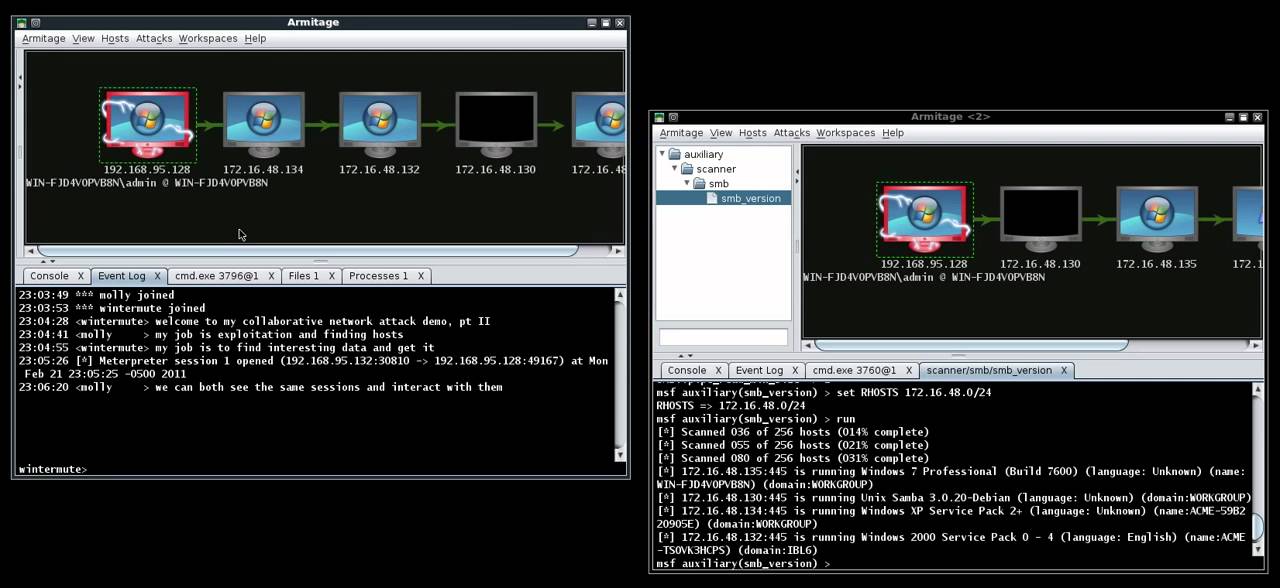Image resolution: width=1280 pixels, height=588 pixels.
Task: Open Hosts menu in Armitage <2> window
Action: pos(752,133)
